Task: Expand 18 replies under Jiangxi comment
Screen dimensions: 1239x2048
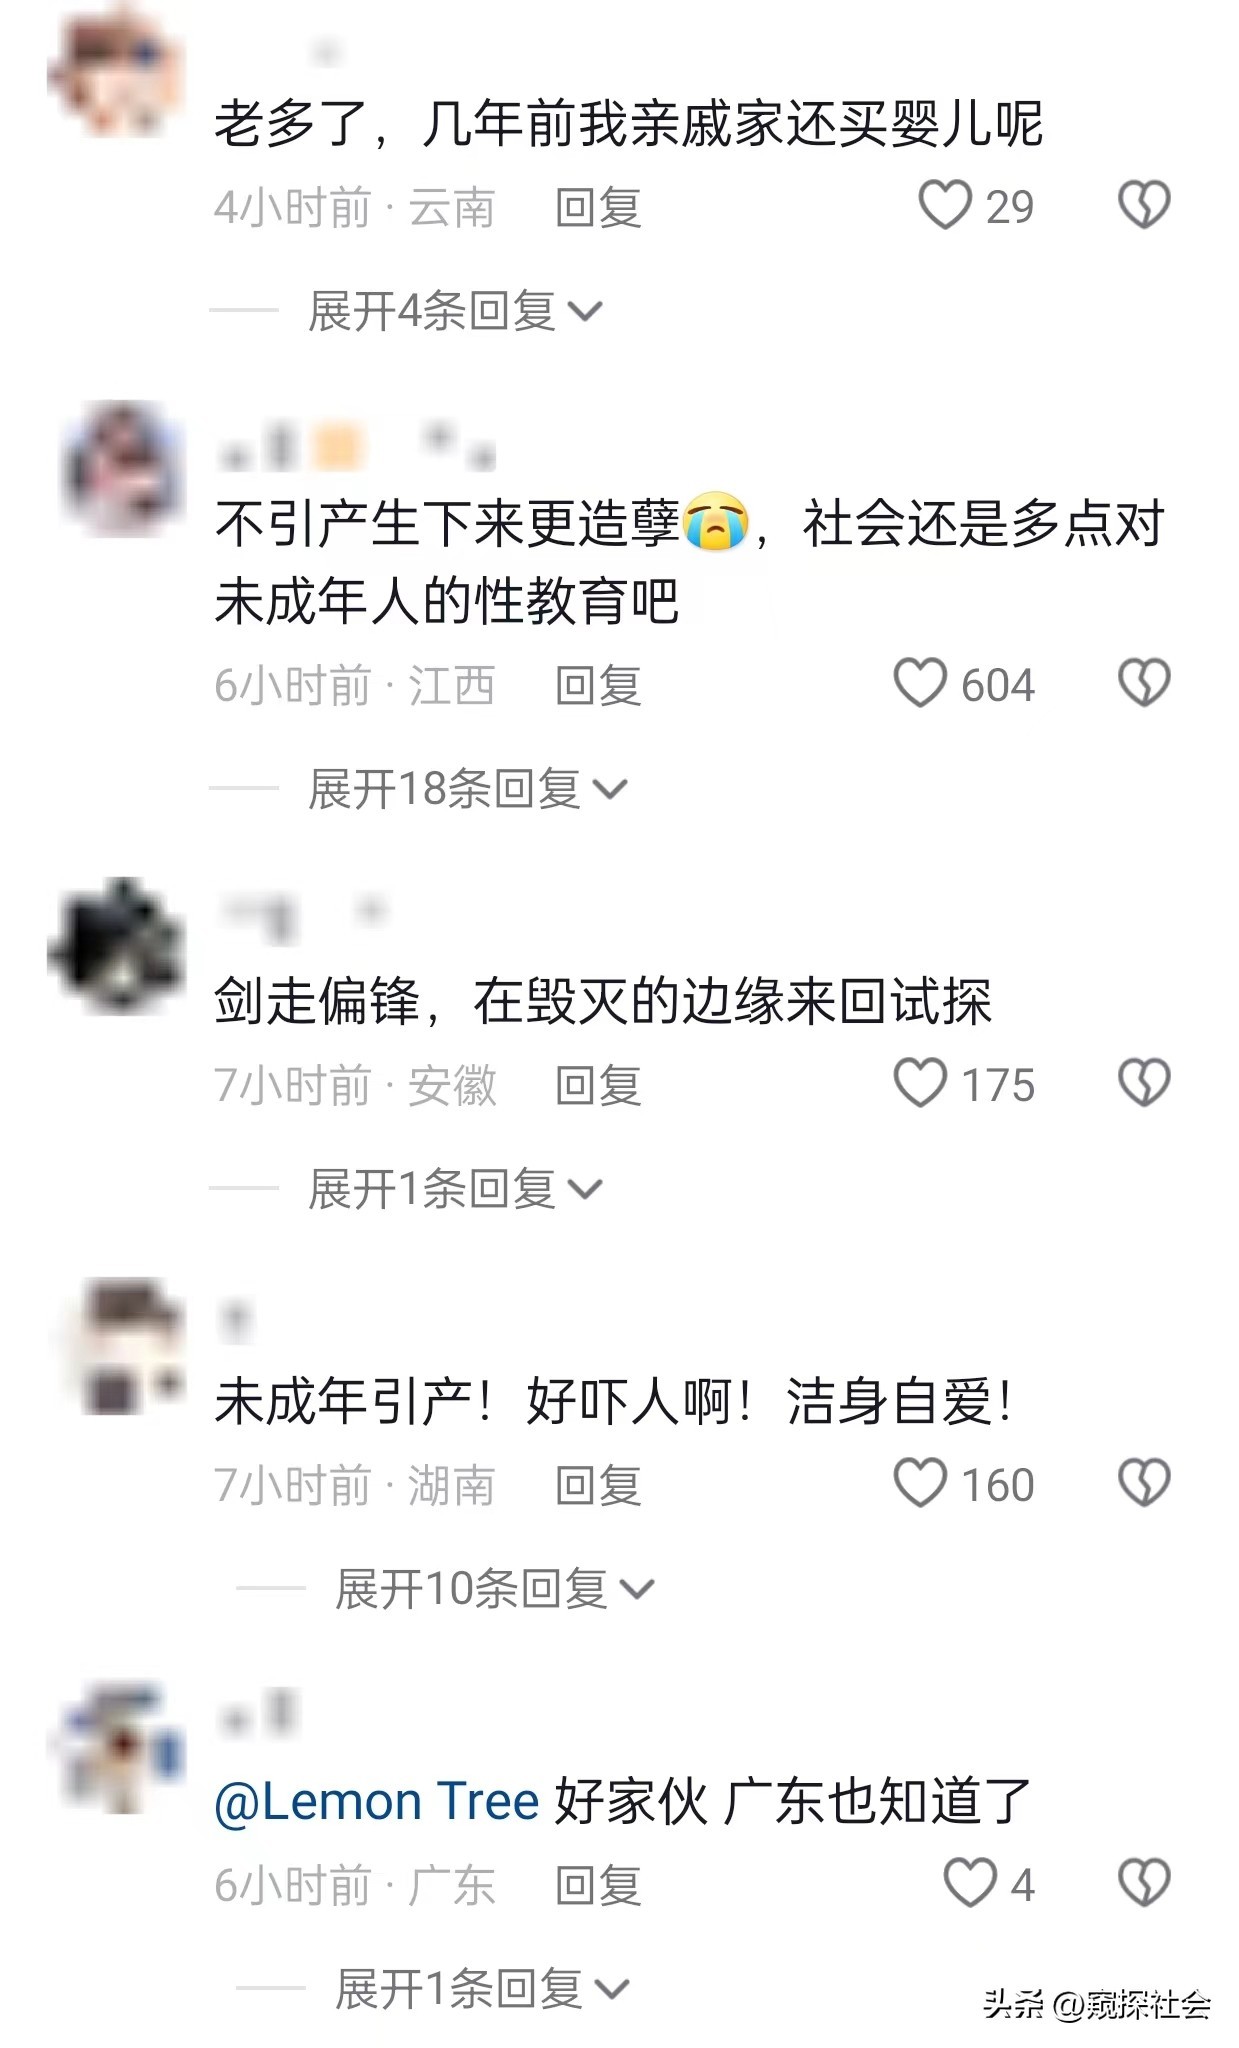Action: pos(467,789)
